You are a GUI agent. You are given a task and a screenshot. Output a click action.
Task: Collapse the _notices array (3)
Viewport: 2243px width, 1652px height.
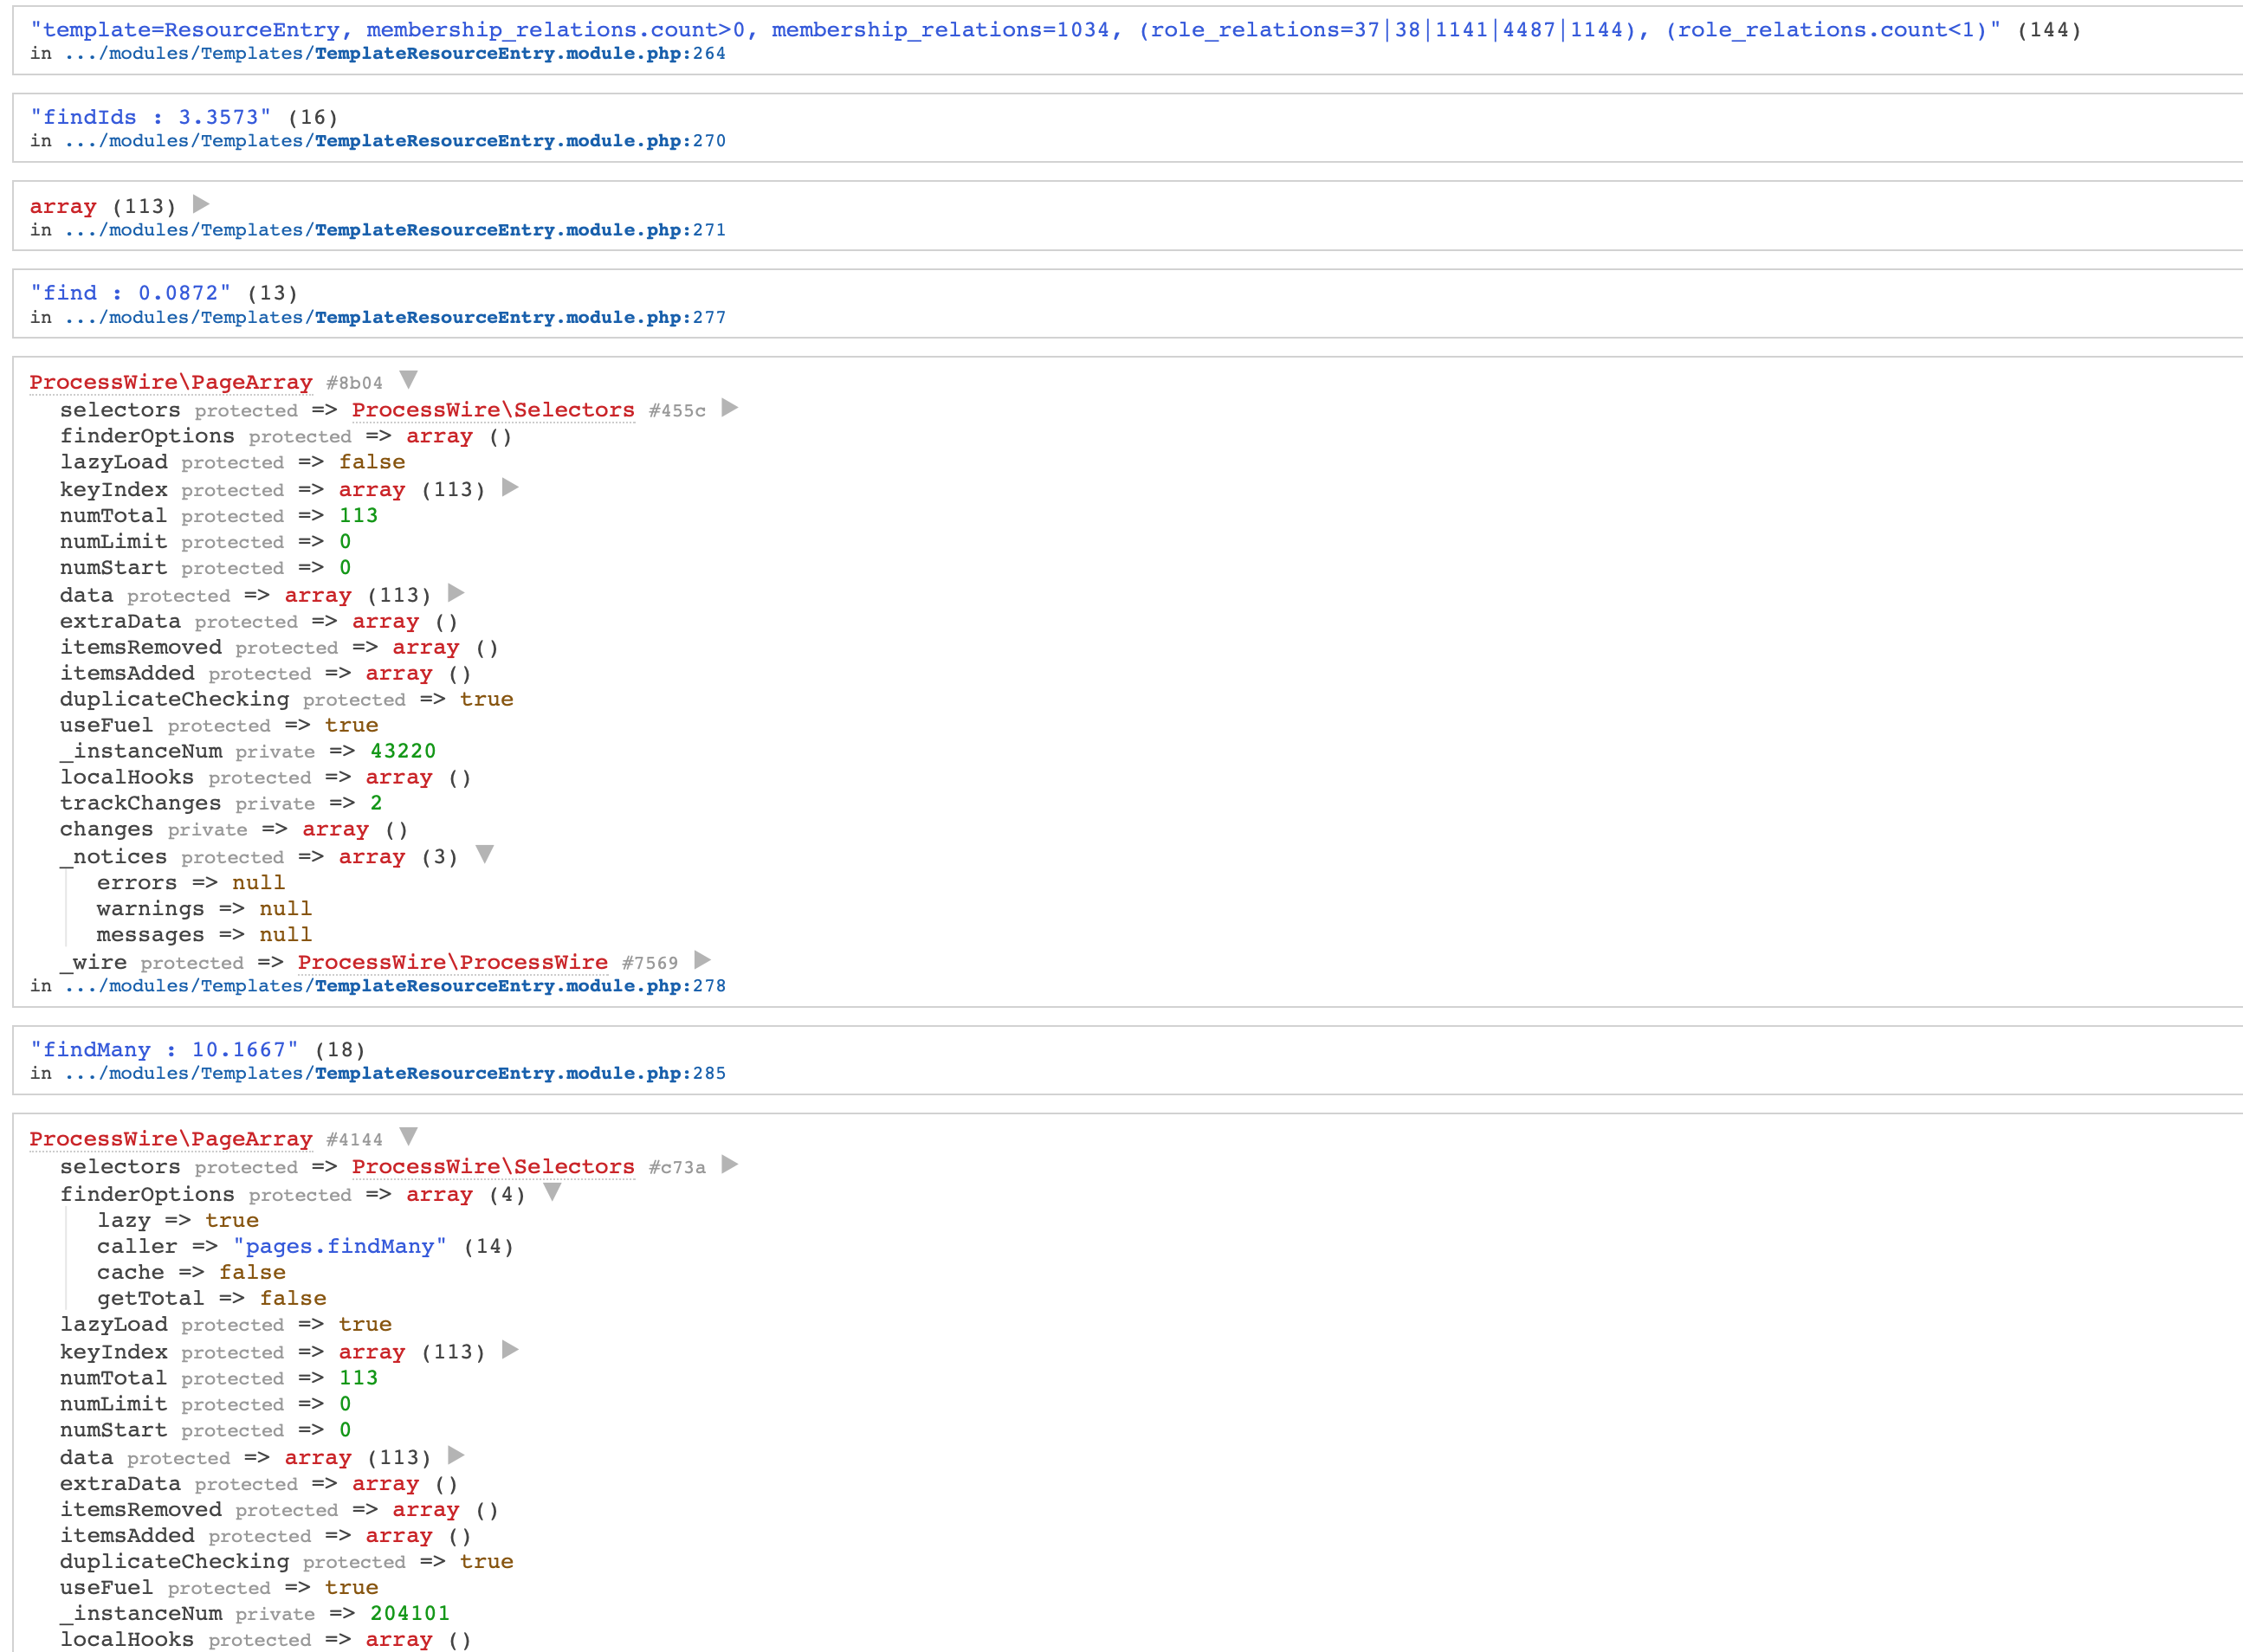pyautogui.click(x=484, y=855)
